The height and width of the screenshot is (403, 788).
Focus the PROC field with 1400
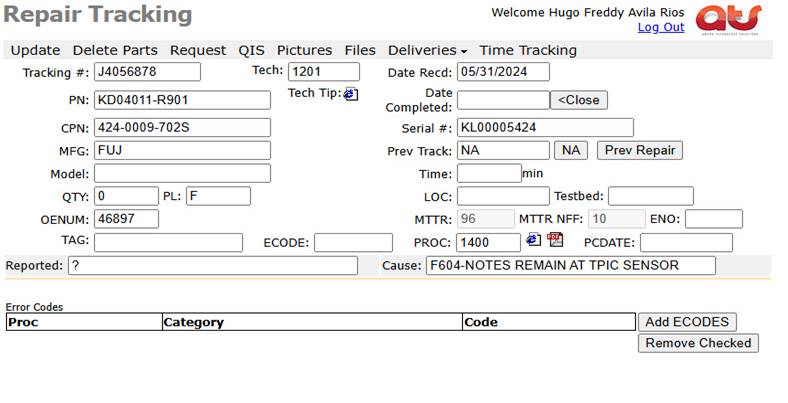tap(488, 243)
